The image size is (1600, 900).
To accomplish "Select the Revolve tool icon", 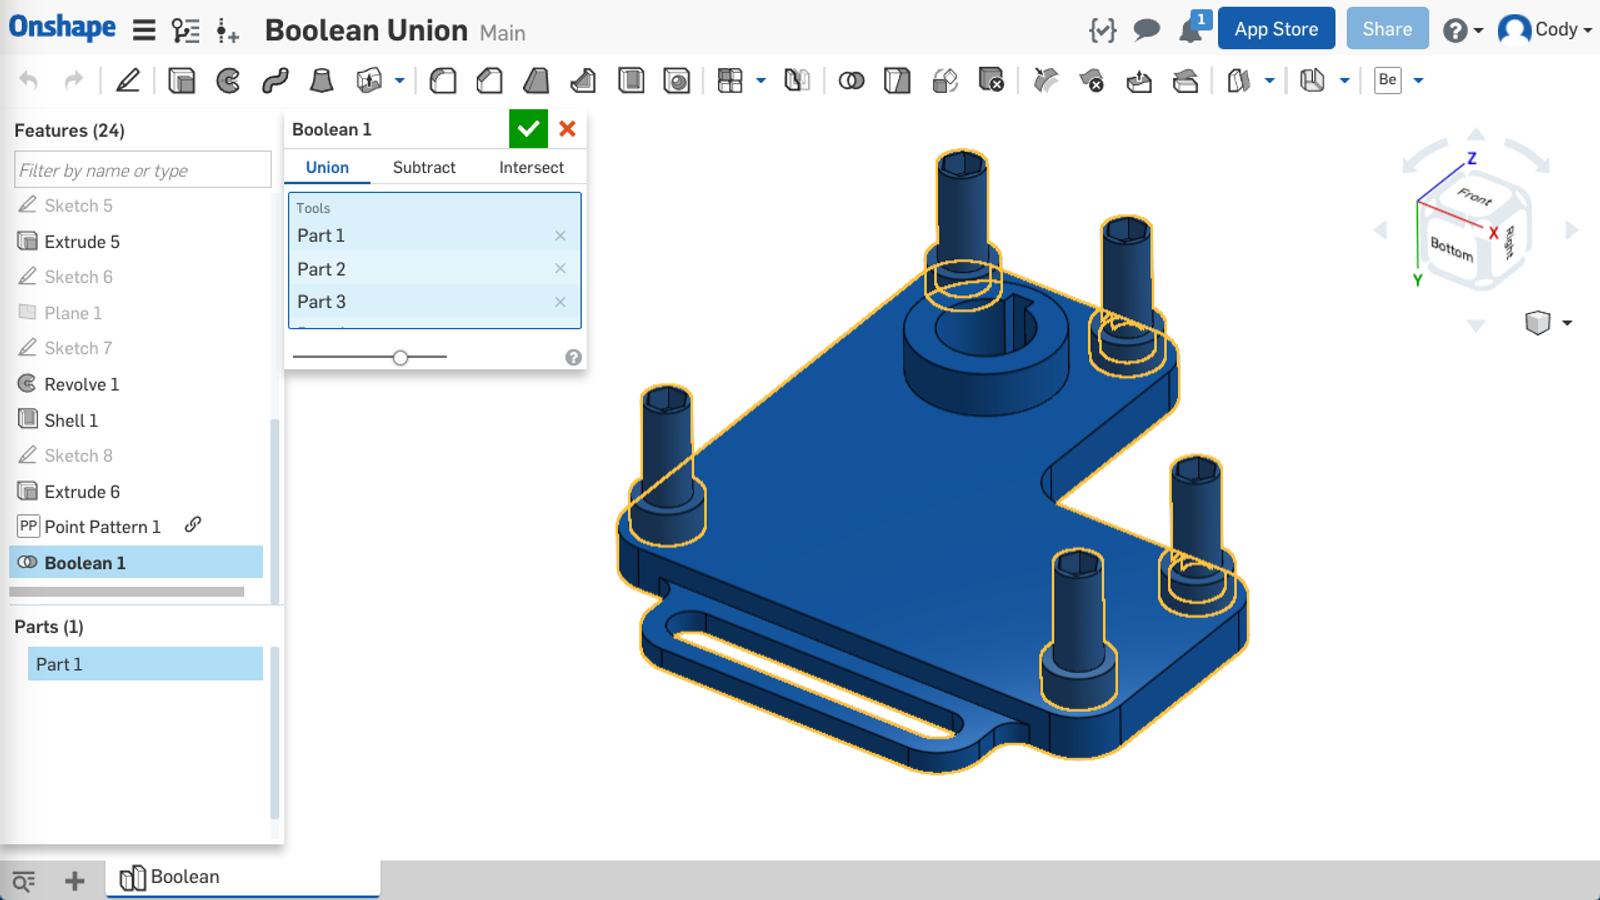I will pos(228,80).
